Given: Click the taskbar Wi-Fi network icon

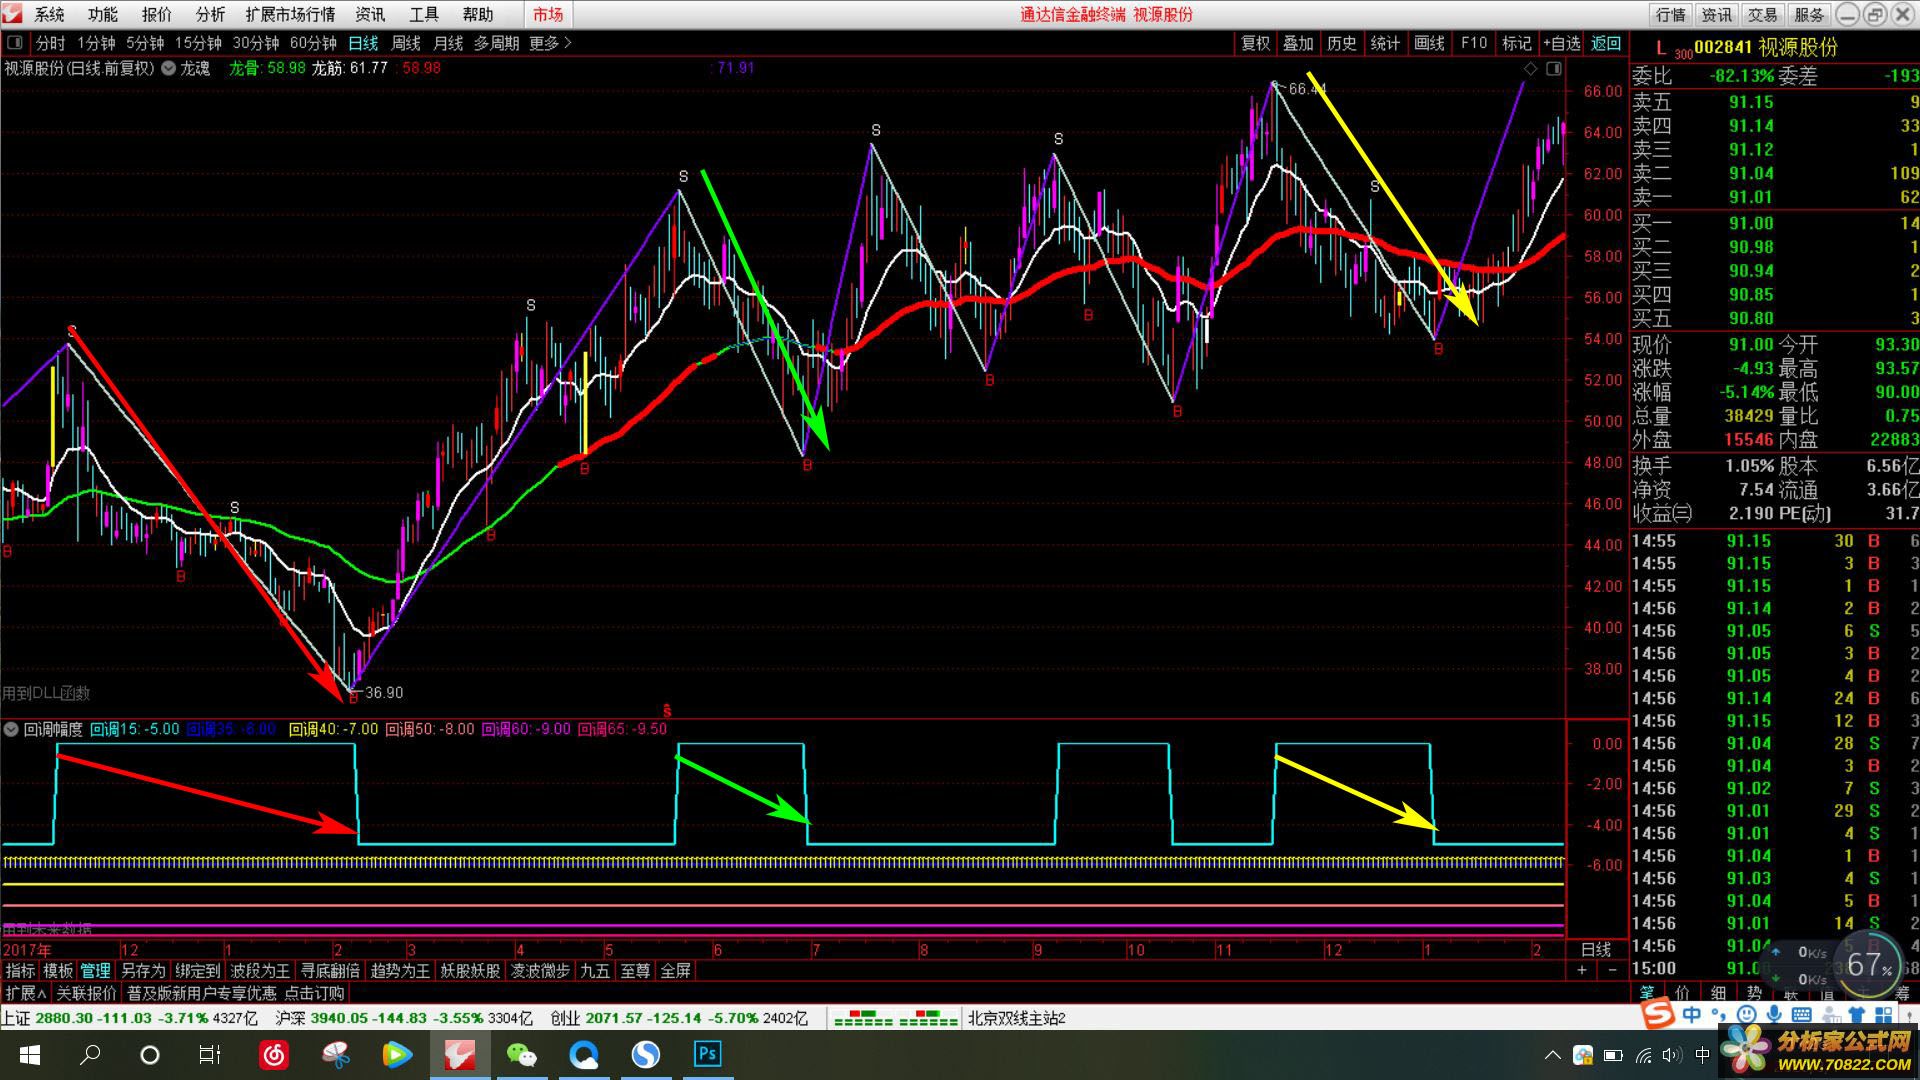Looking at the screenshot, I should click(x=1643, y=1055).
